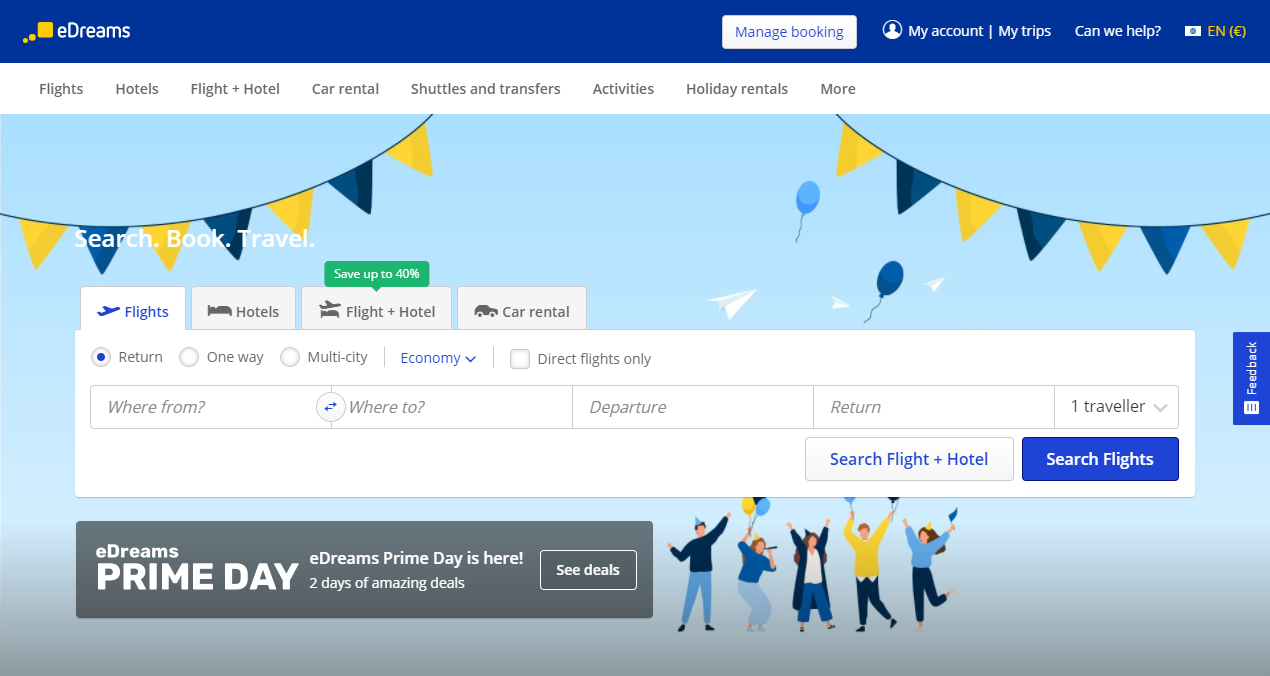Open Activities in the navigation bar
The height and width of the screenshot is (676, 1270).
623,88
